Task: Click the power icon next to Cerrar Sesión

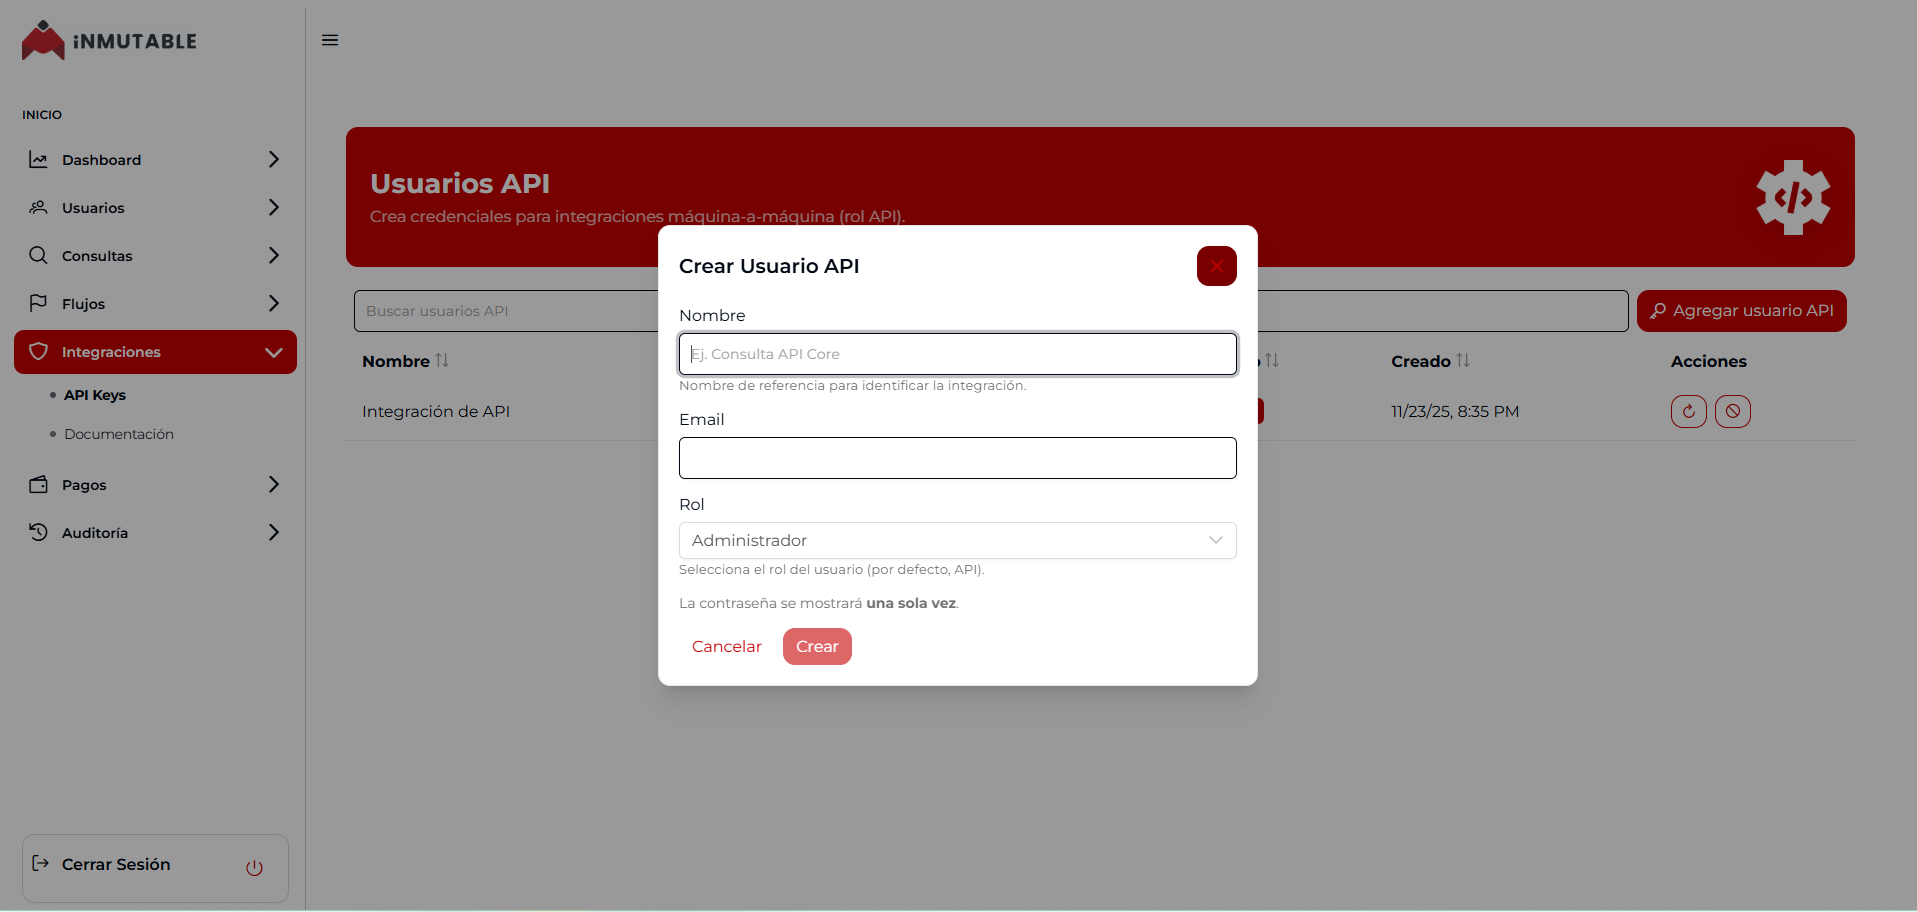Action: tap(255, 868)
